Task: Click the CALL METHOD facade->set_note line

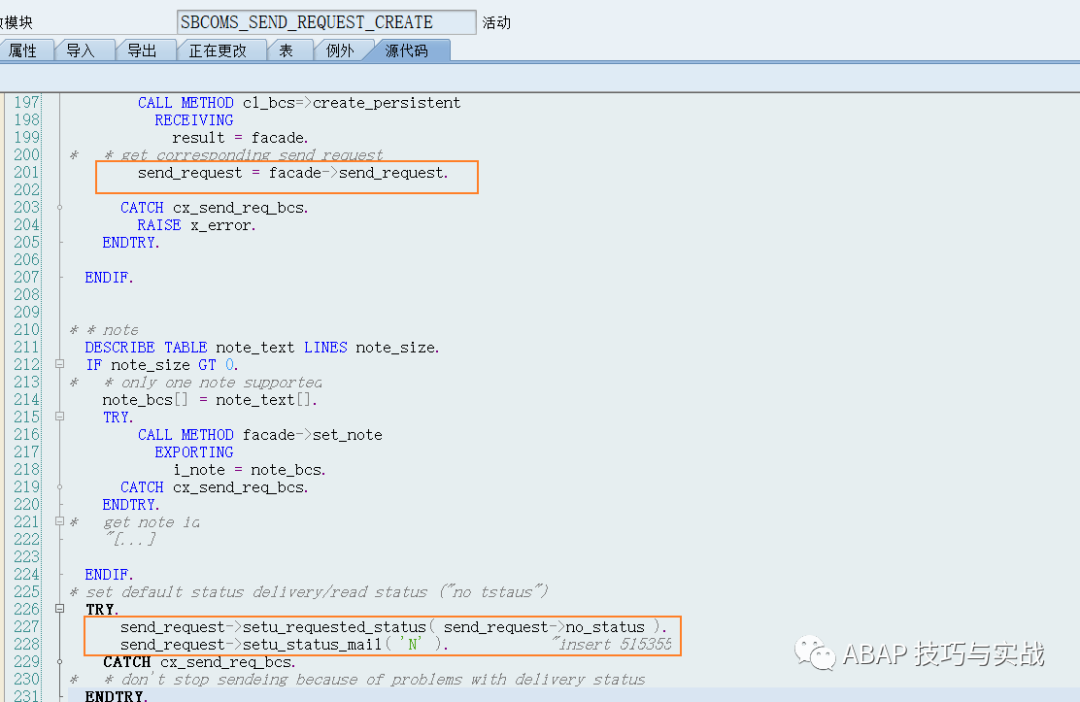Action: click(x=260, y=435)
